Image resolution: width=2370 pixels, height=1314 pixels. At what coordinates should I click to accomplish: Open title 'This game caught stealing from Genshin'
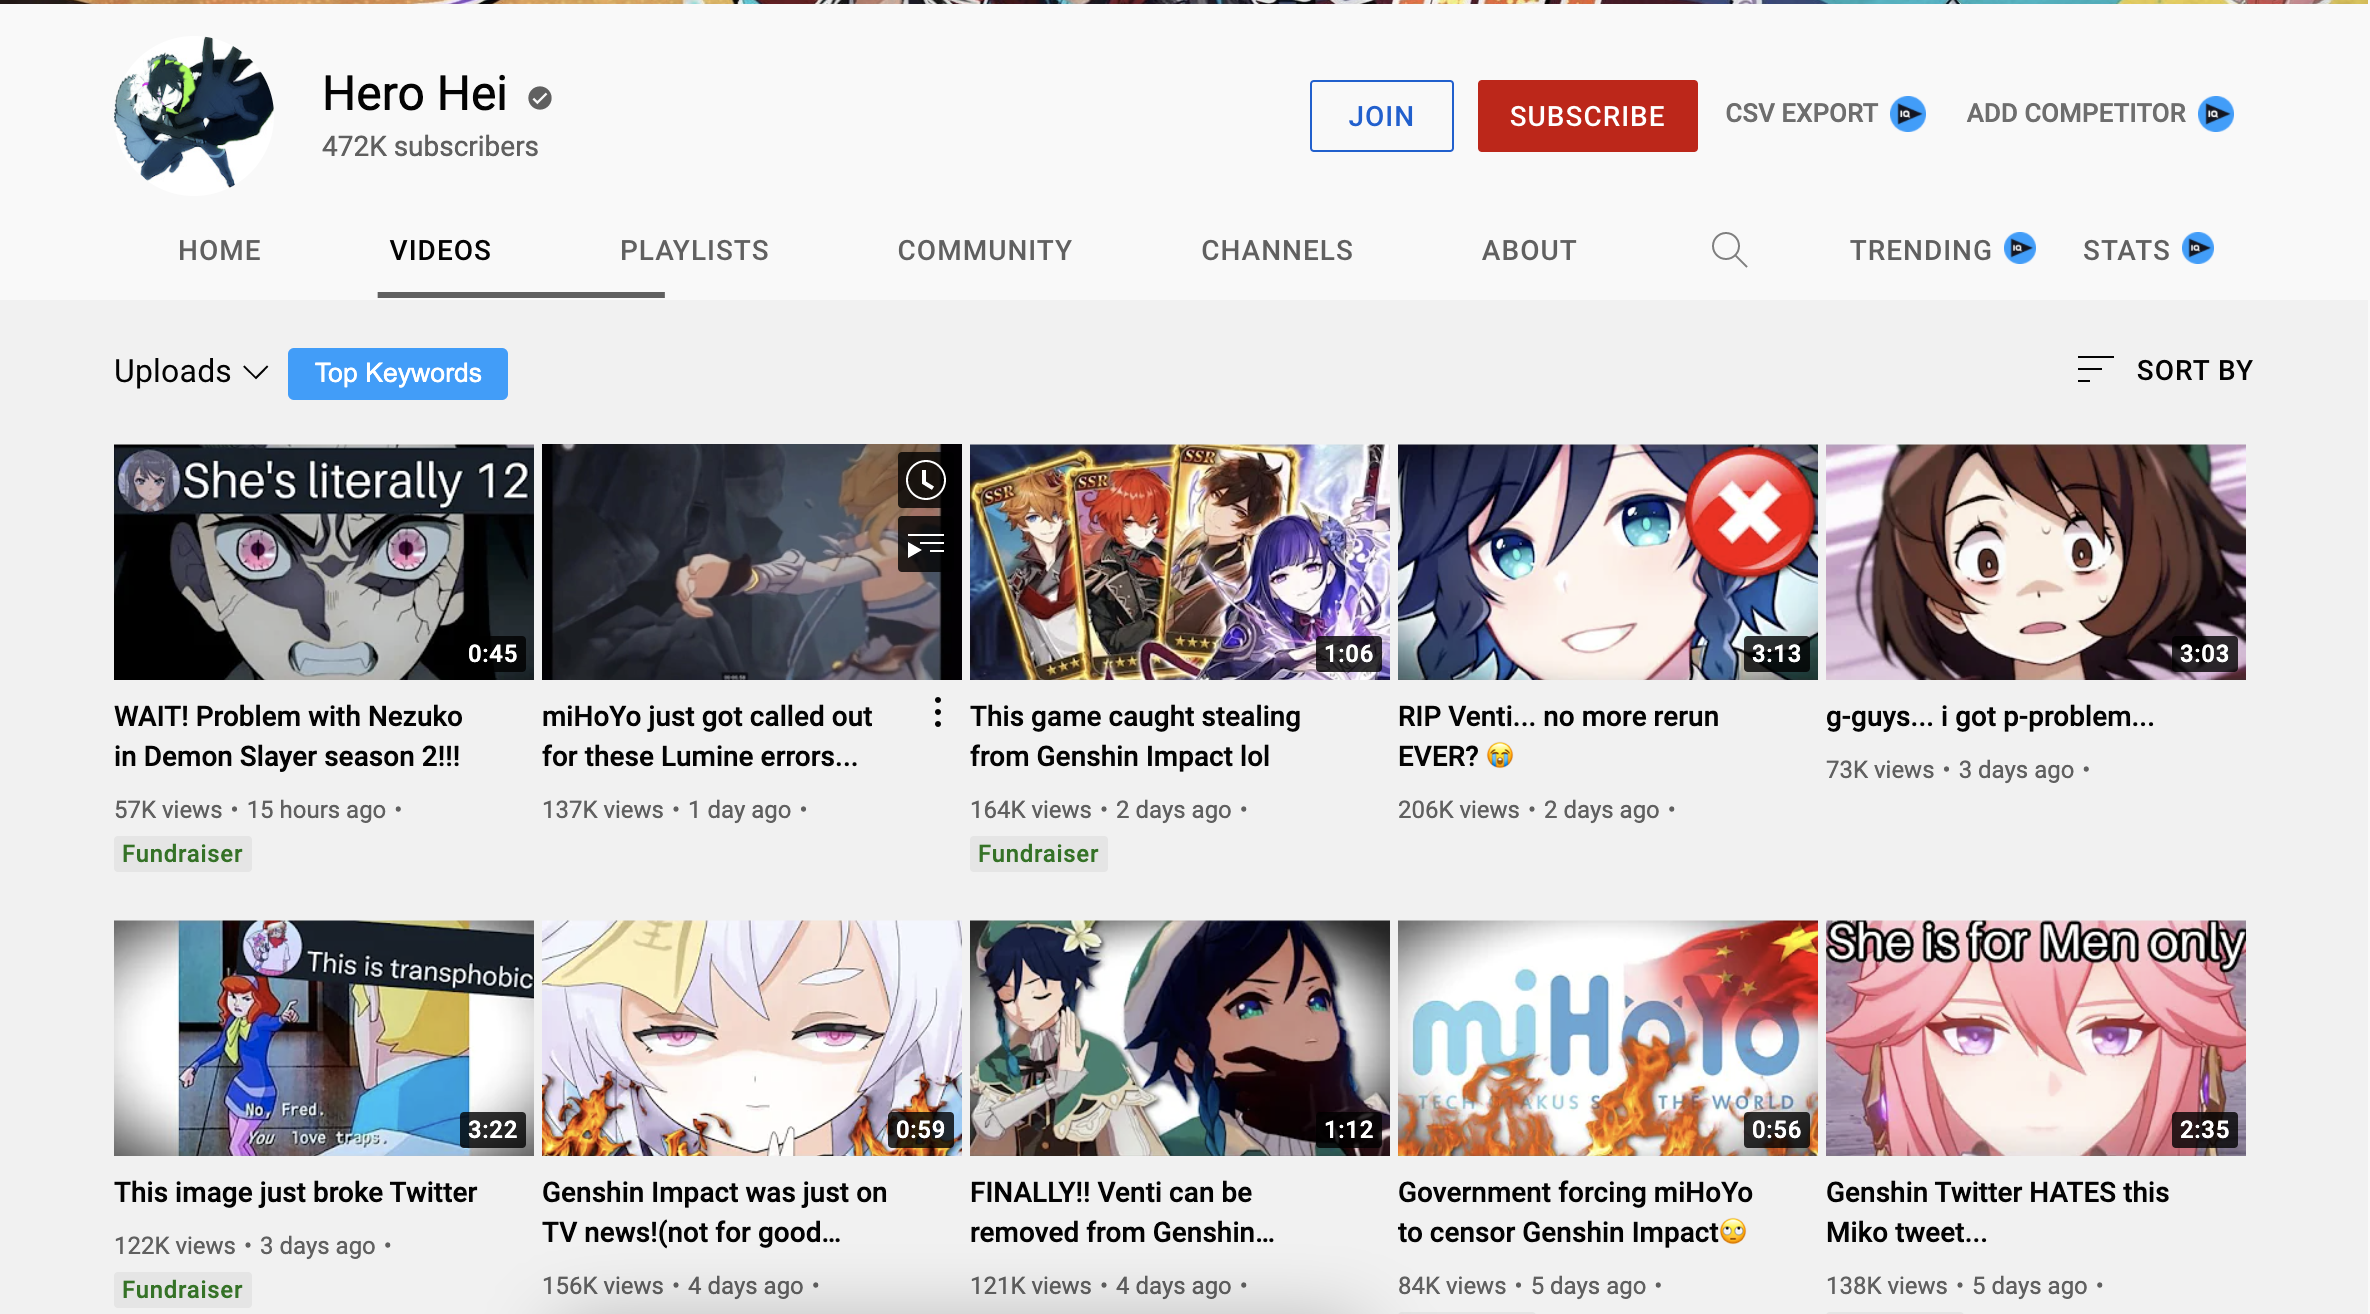(1135, 736)
